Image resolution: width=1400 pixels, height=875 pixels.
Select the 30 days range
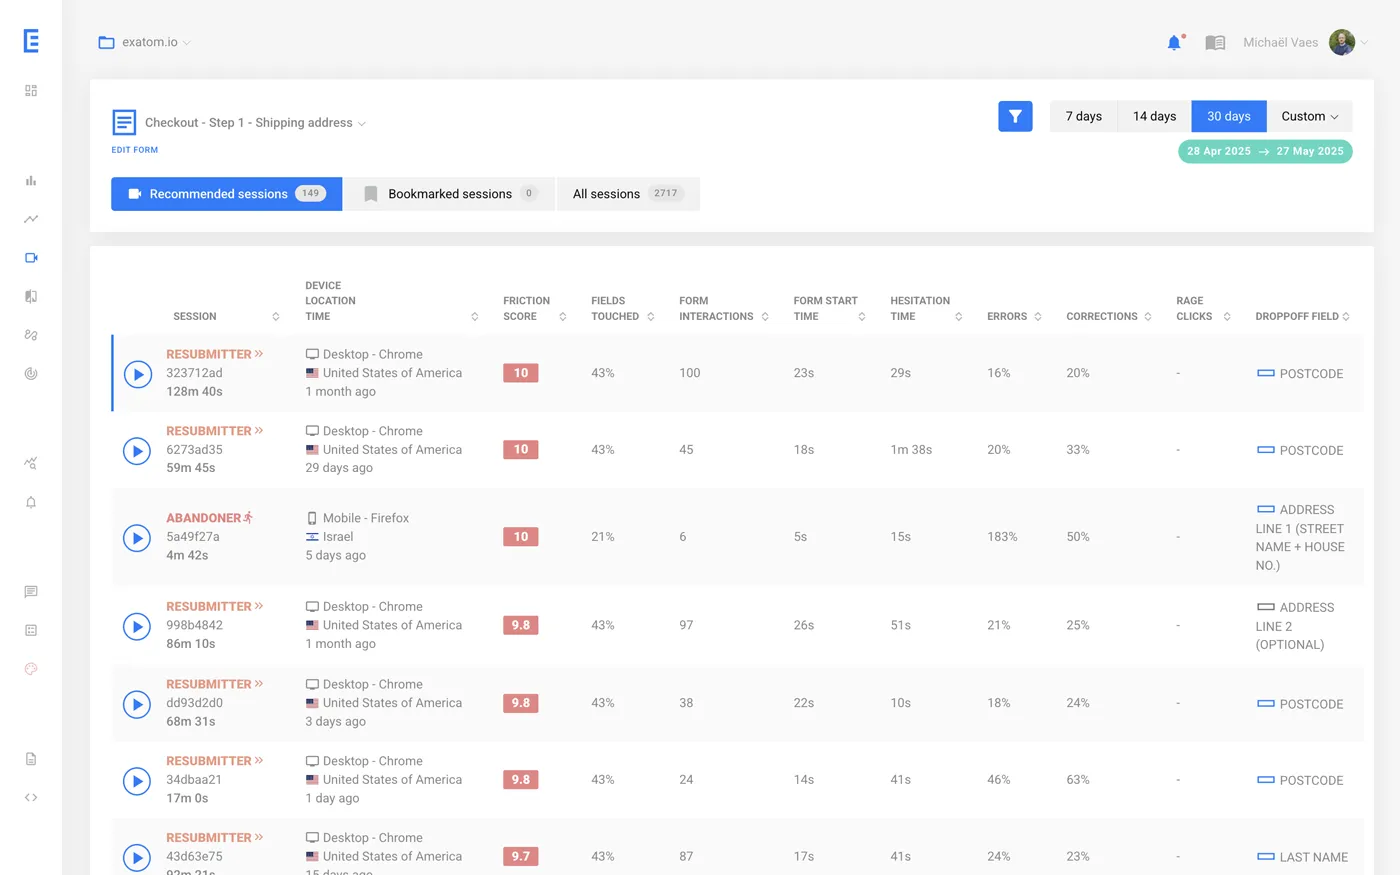pos(1229,116)
